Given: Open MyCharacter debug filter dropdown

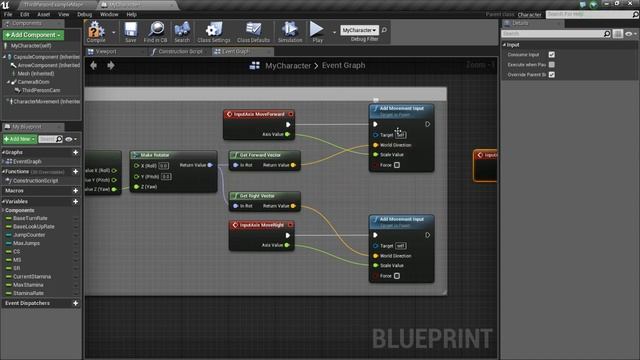Looking at the screenshot, I should click(359, 30).
